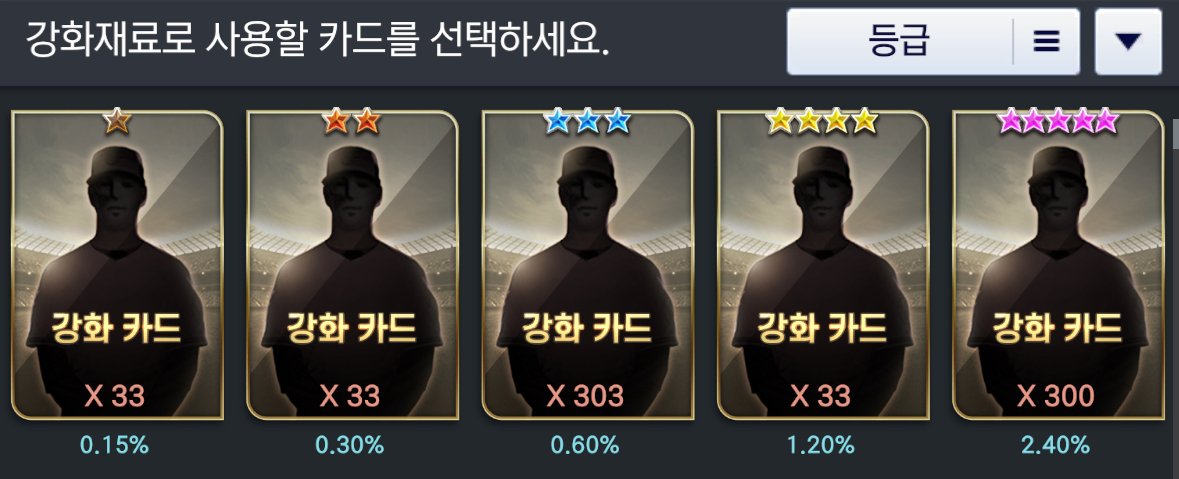Viewport: 1179px width, 479px height.
Task: Select the four-star yellow enhancement card
Action: coord(823,265)
